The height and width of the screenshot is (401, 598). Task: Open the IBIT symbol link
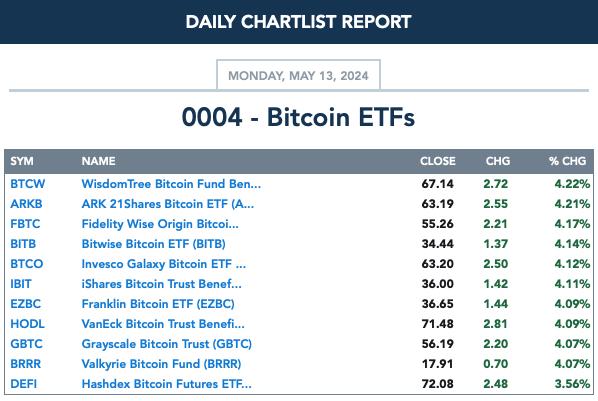coord(21,284)
